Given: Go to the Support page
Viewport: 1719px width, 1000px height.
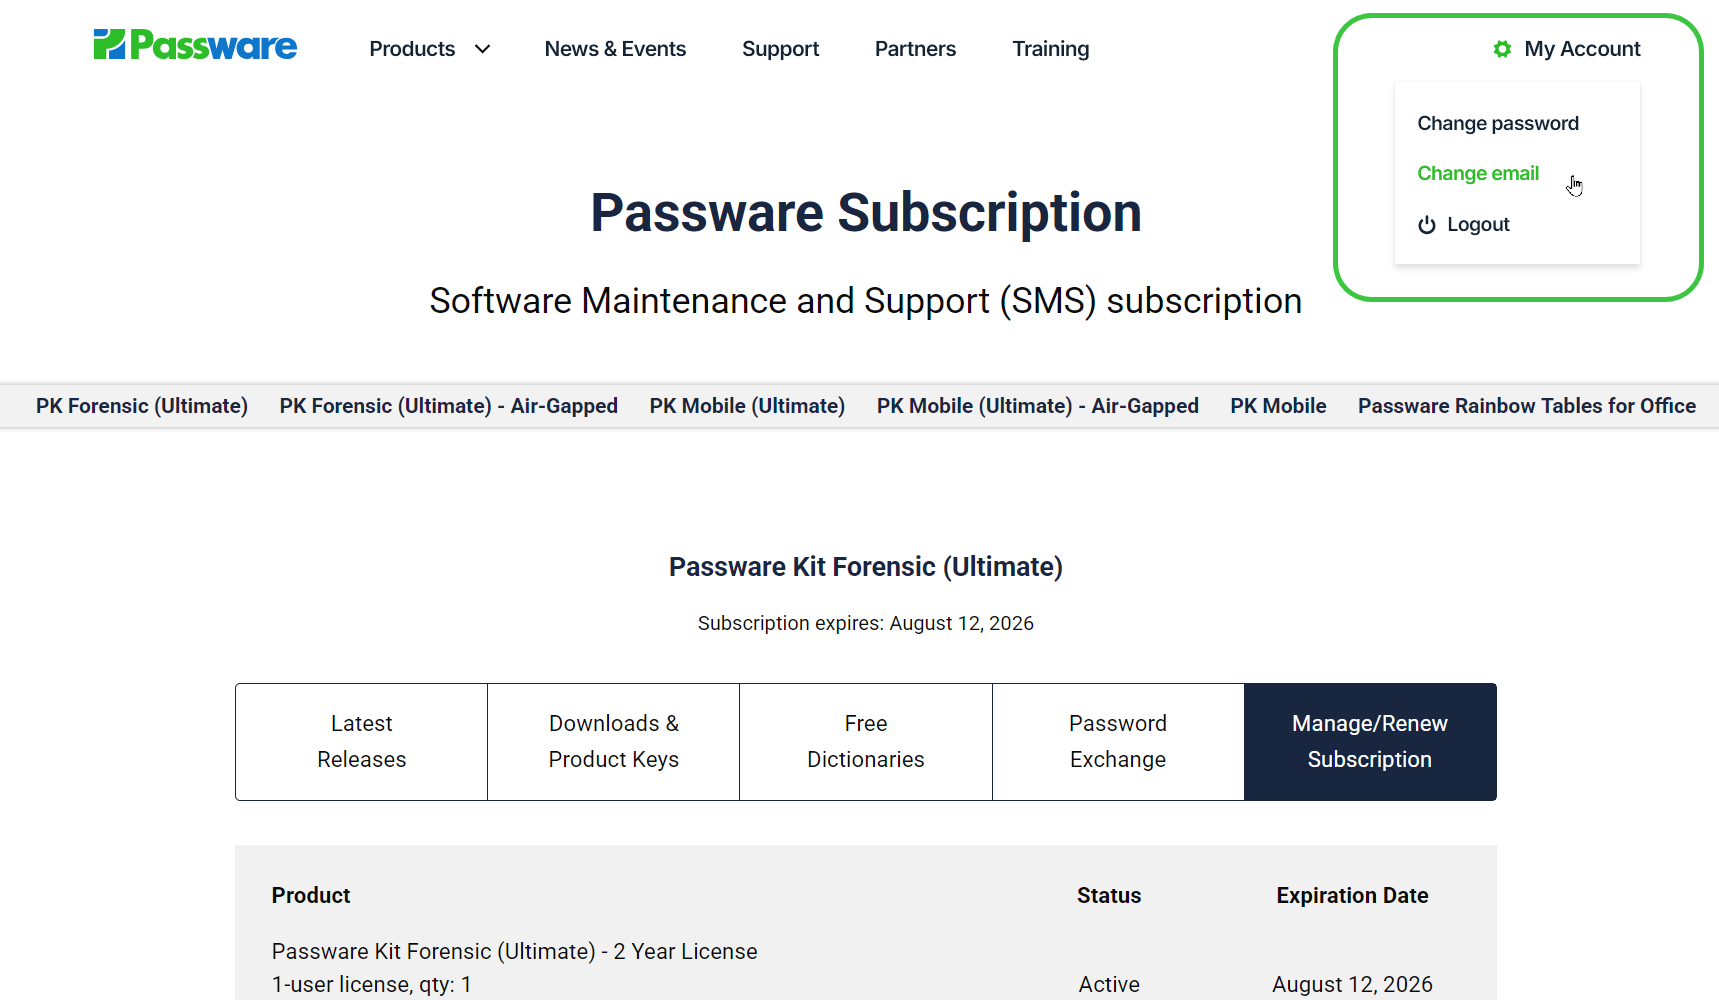Looking at the screenshot, I should coord(780,49).
